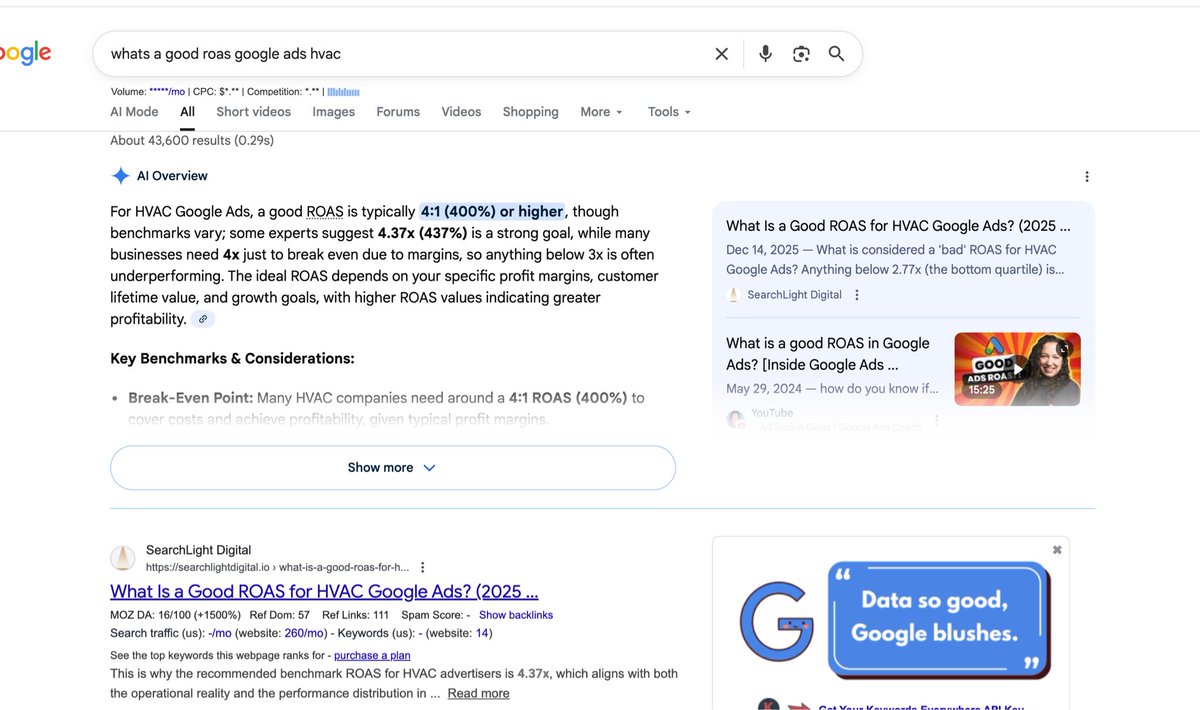This screenshot has width=1200, height=710.
Task: Click the volume value in keyword stats
Action: (x=167, y=92)
